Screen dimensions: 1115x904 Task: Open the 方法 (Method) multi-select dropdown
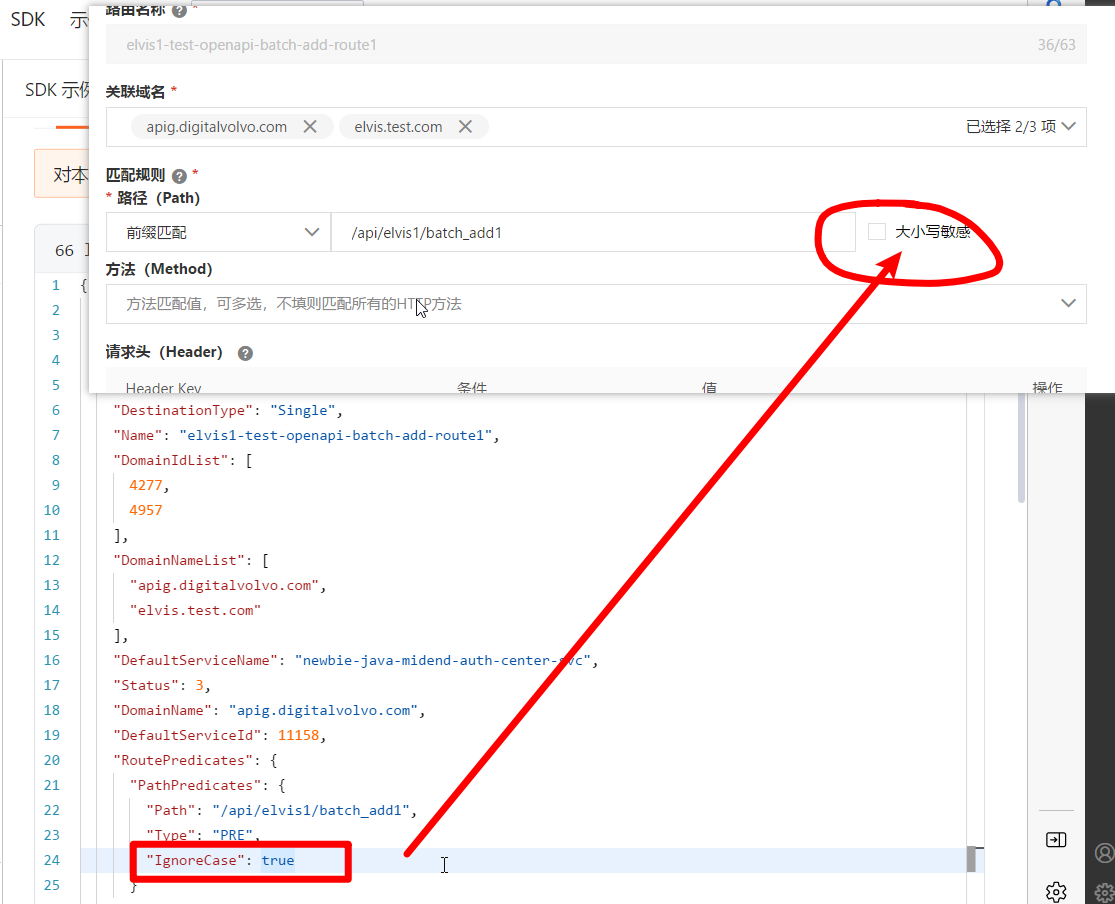point(596,304)
